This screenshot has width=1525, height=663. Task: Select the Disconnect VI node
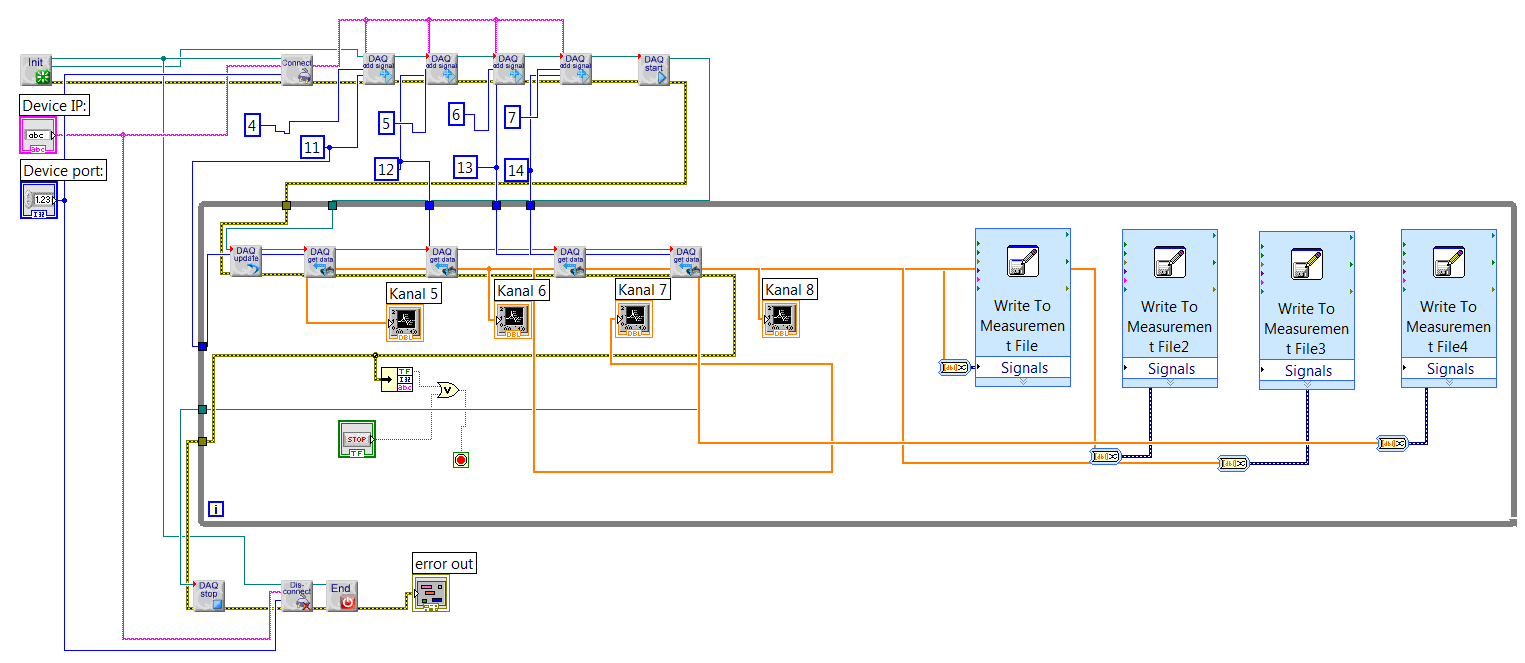click(297, 594)
